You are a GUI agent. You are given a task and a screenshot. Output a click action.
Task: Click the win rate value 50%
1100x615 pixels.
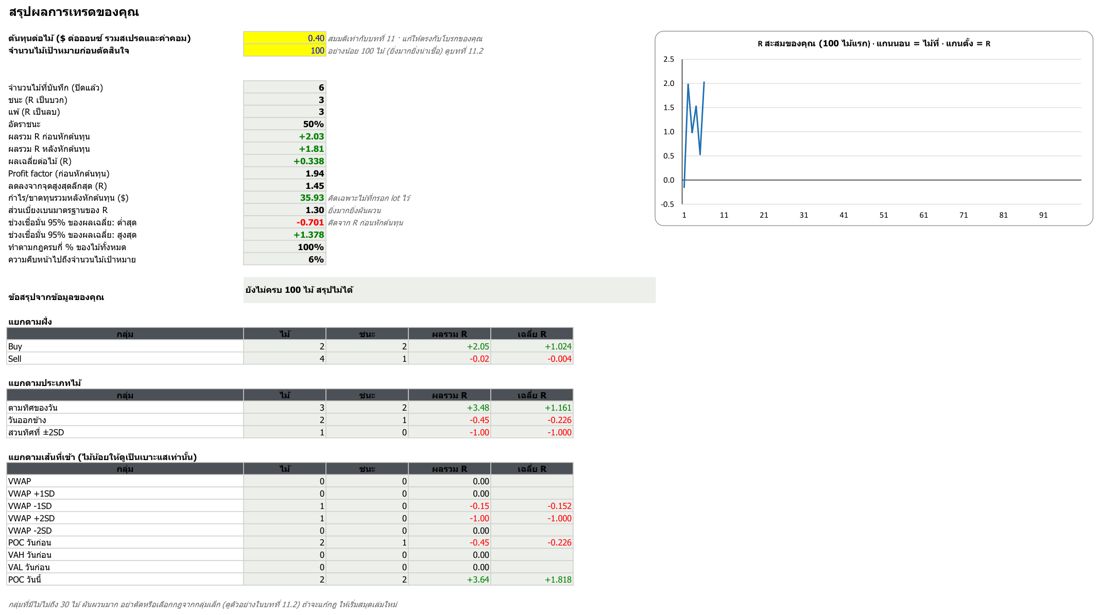[284, 124]
